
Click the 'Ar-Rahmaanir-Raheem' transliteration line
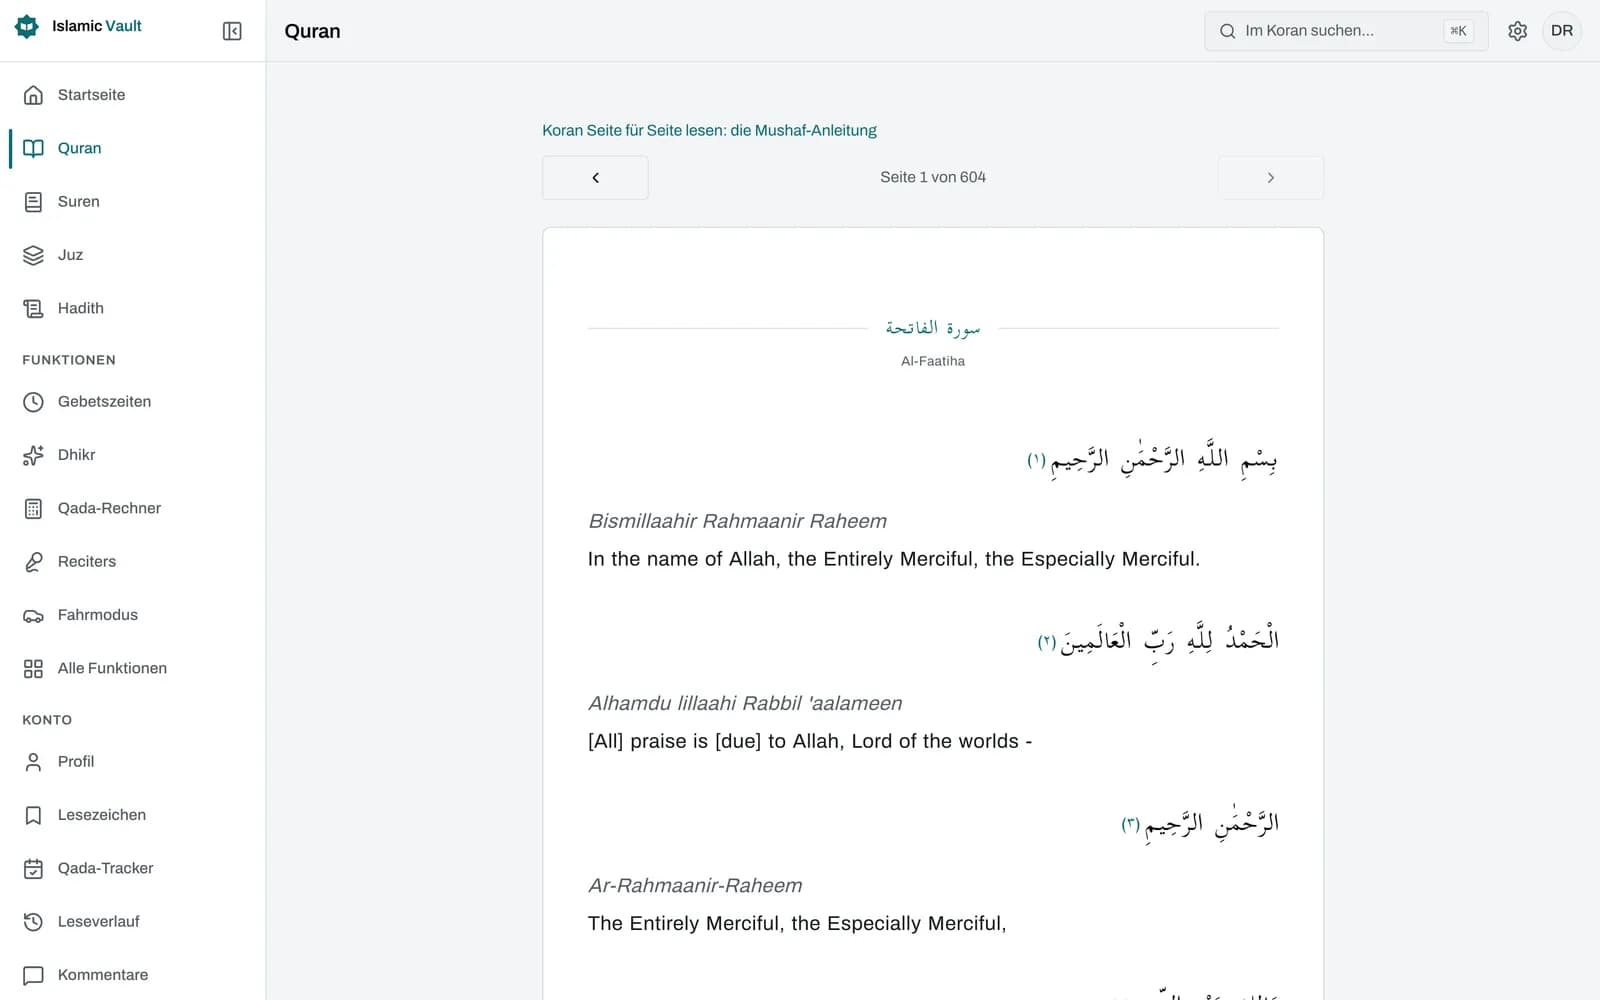click(x=695, y=885)
